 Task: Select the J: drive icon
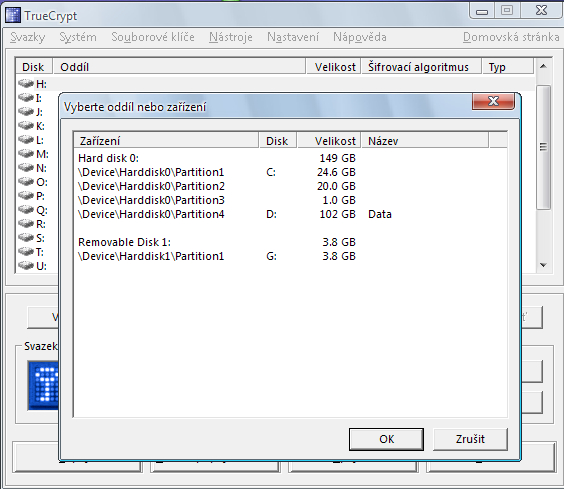click(26, 112)
